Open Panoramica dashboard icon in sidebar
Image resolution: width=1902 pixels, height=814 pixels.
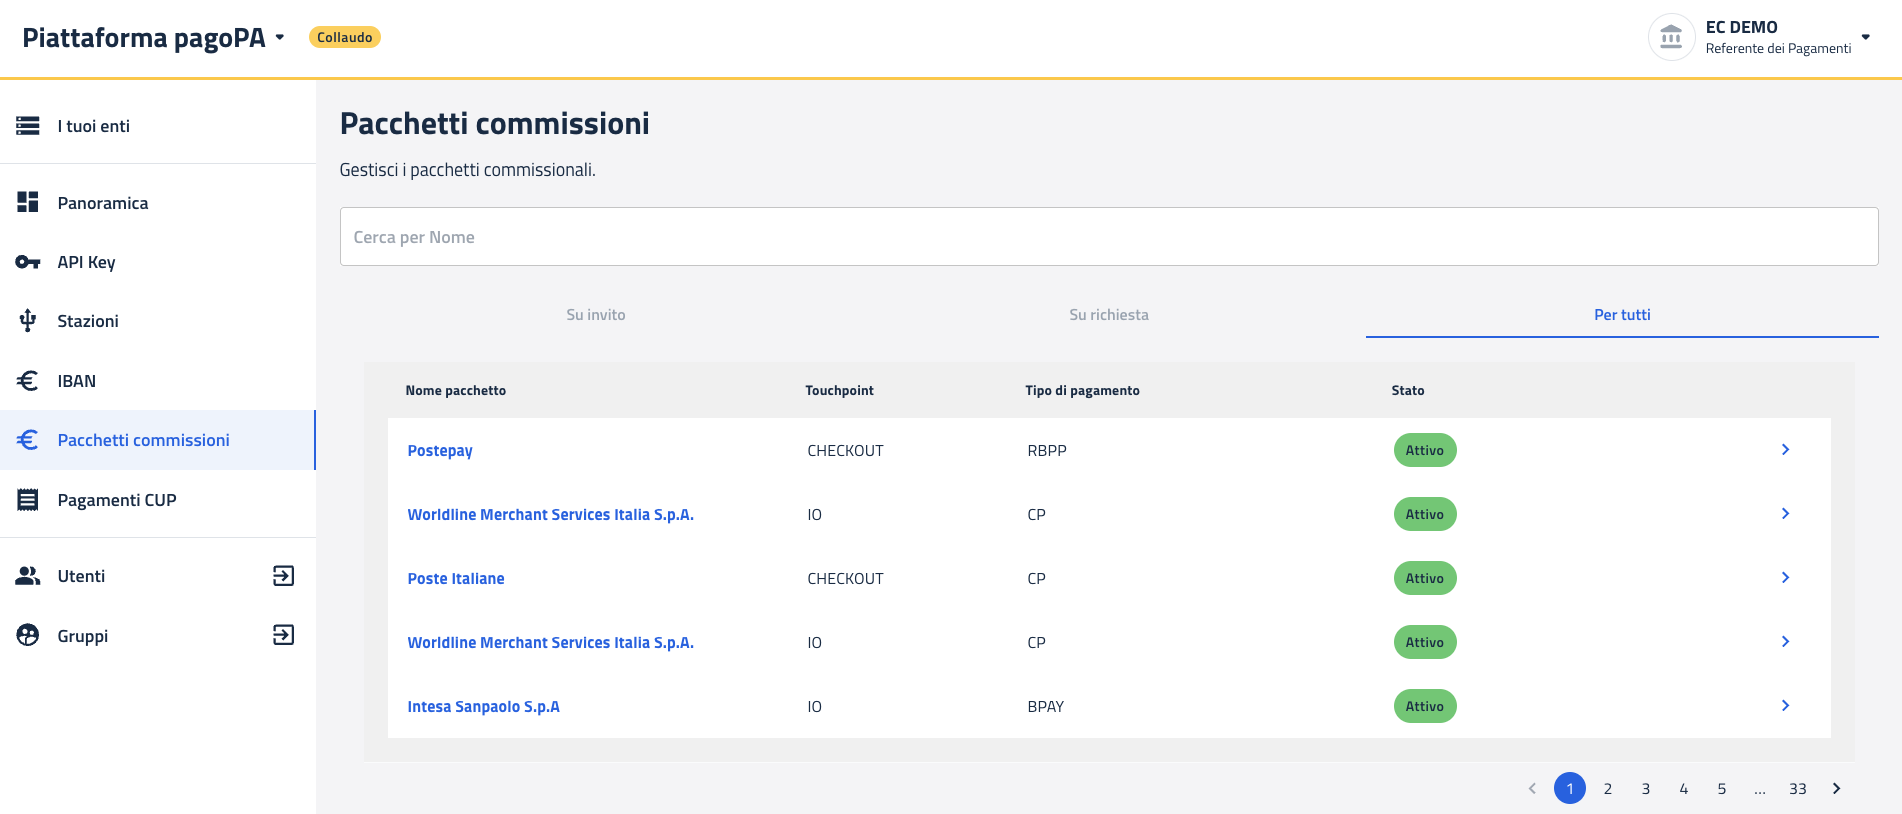(28, 202)
